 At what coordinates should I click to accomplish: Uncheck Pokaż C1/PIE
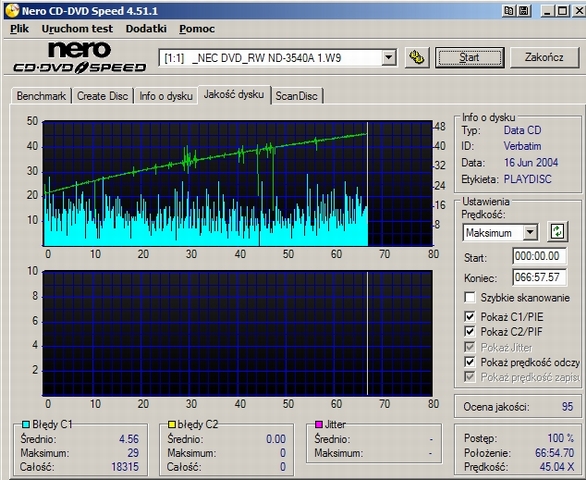pyautogui.click(x=469, y=317)
